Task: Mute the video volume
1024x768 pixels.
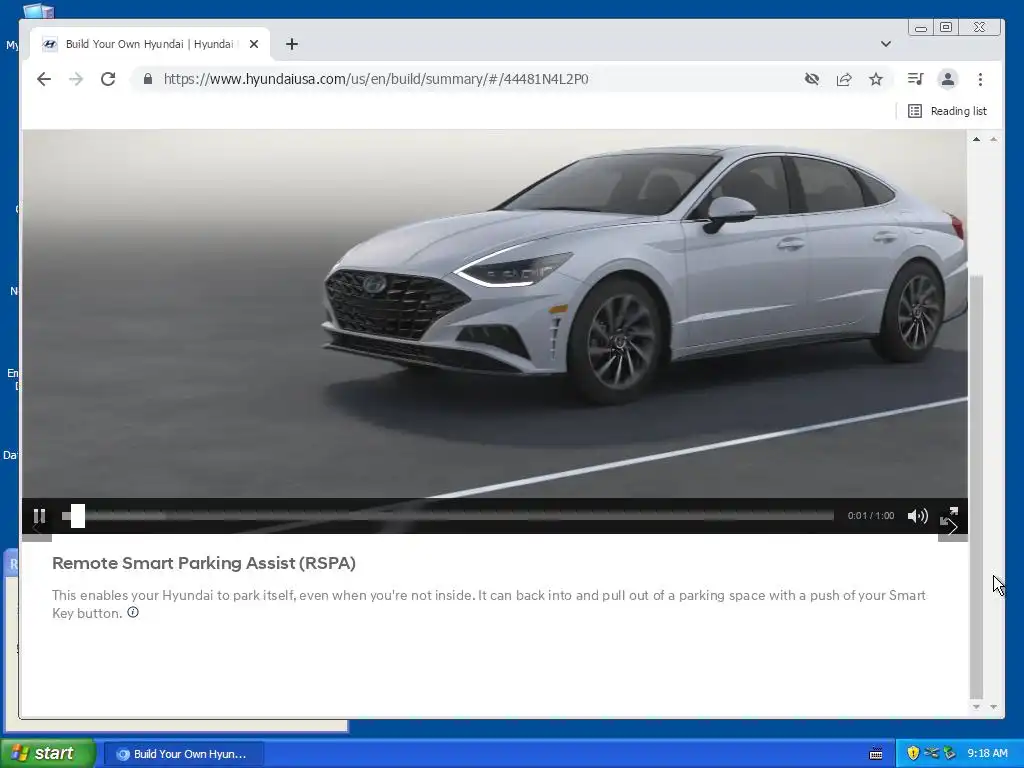Action: (918, 516)
